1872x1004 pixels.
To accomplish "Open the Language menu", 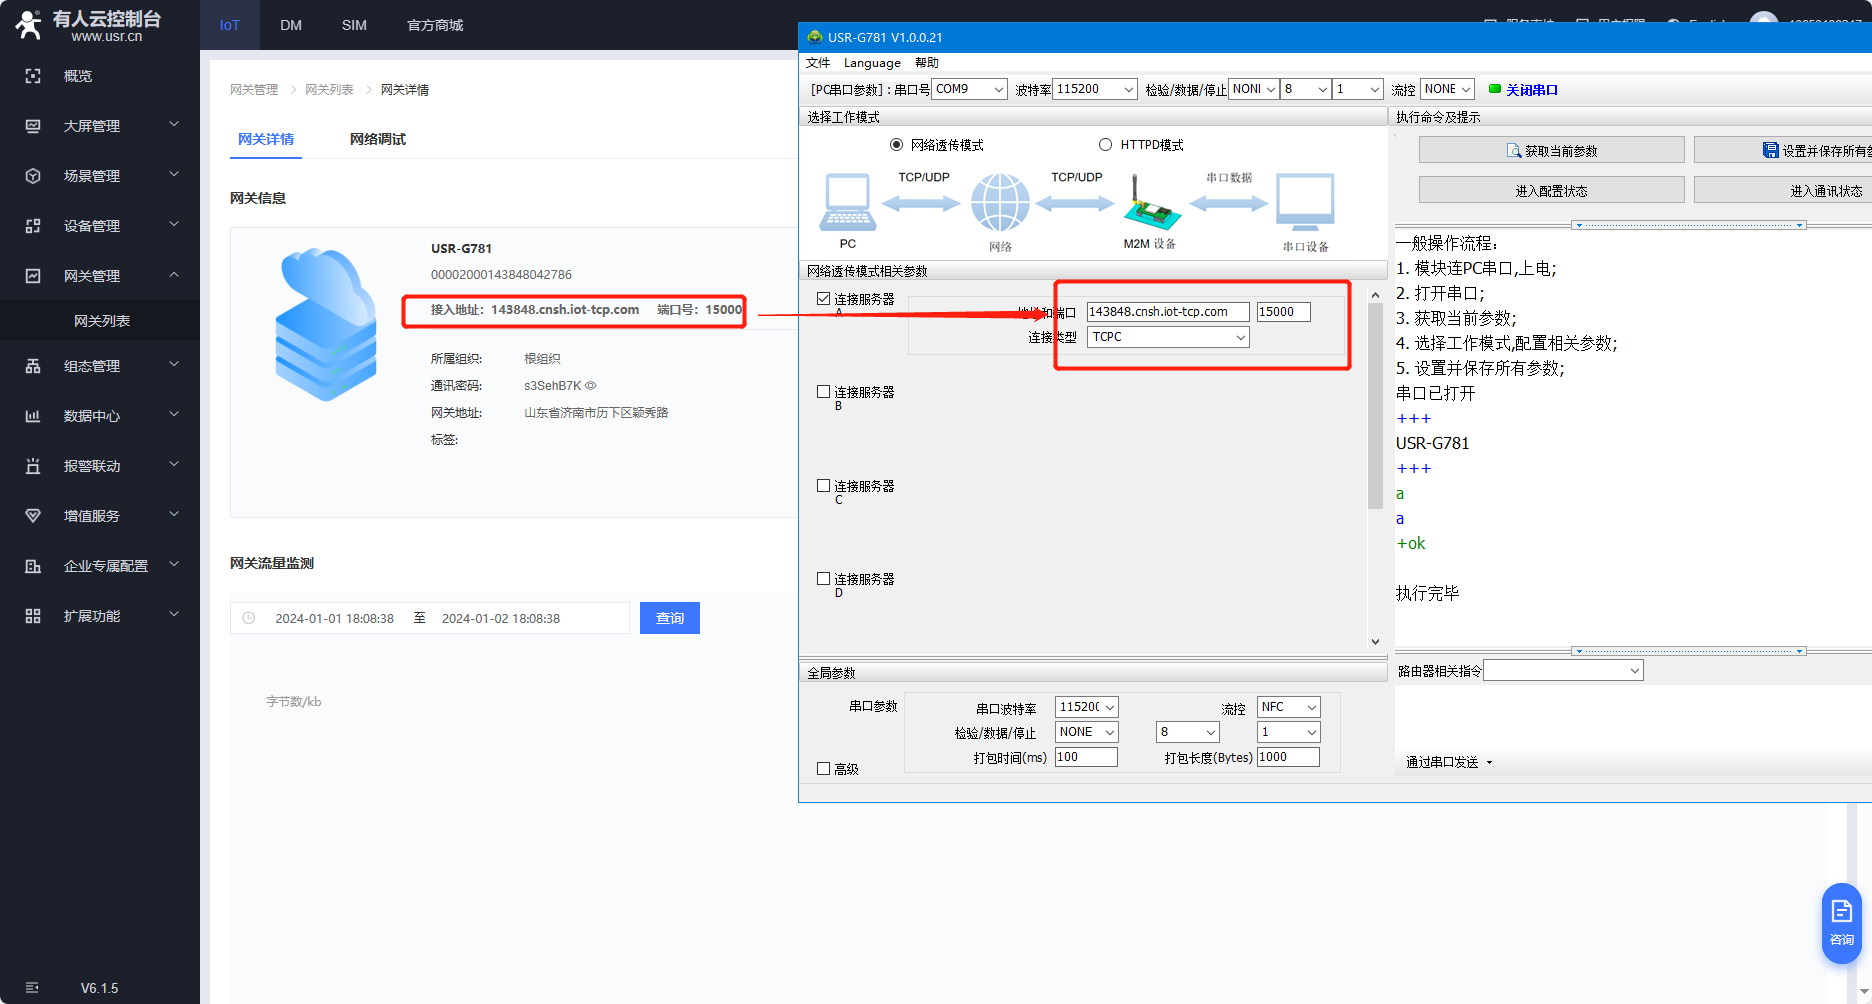I will coord(871,63).
